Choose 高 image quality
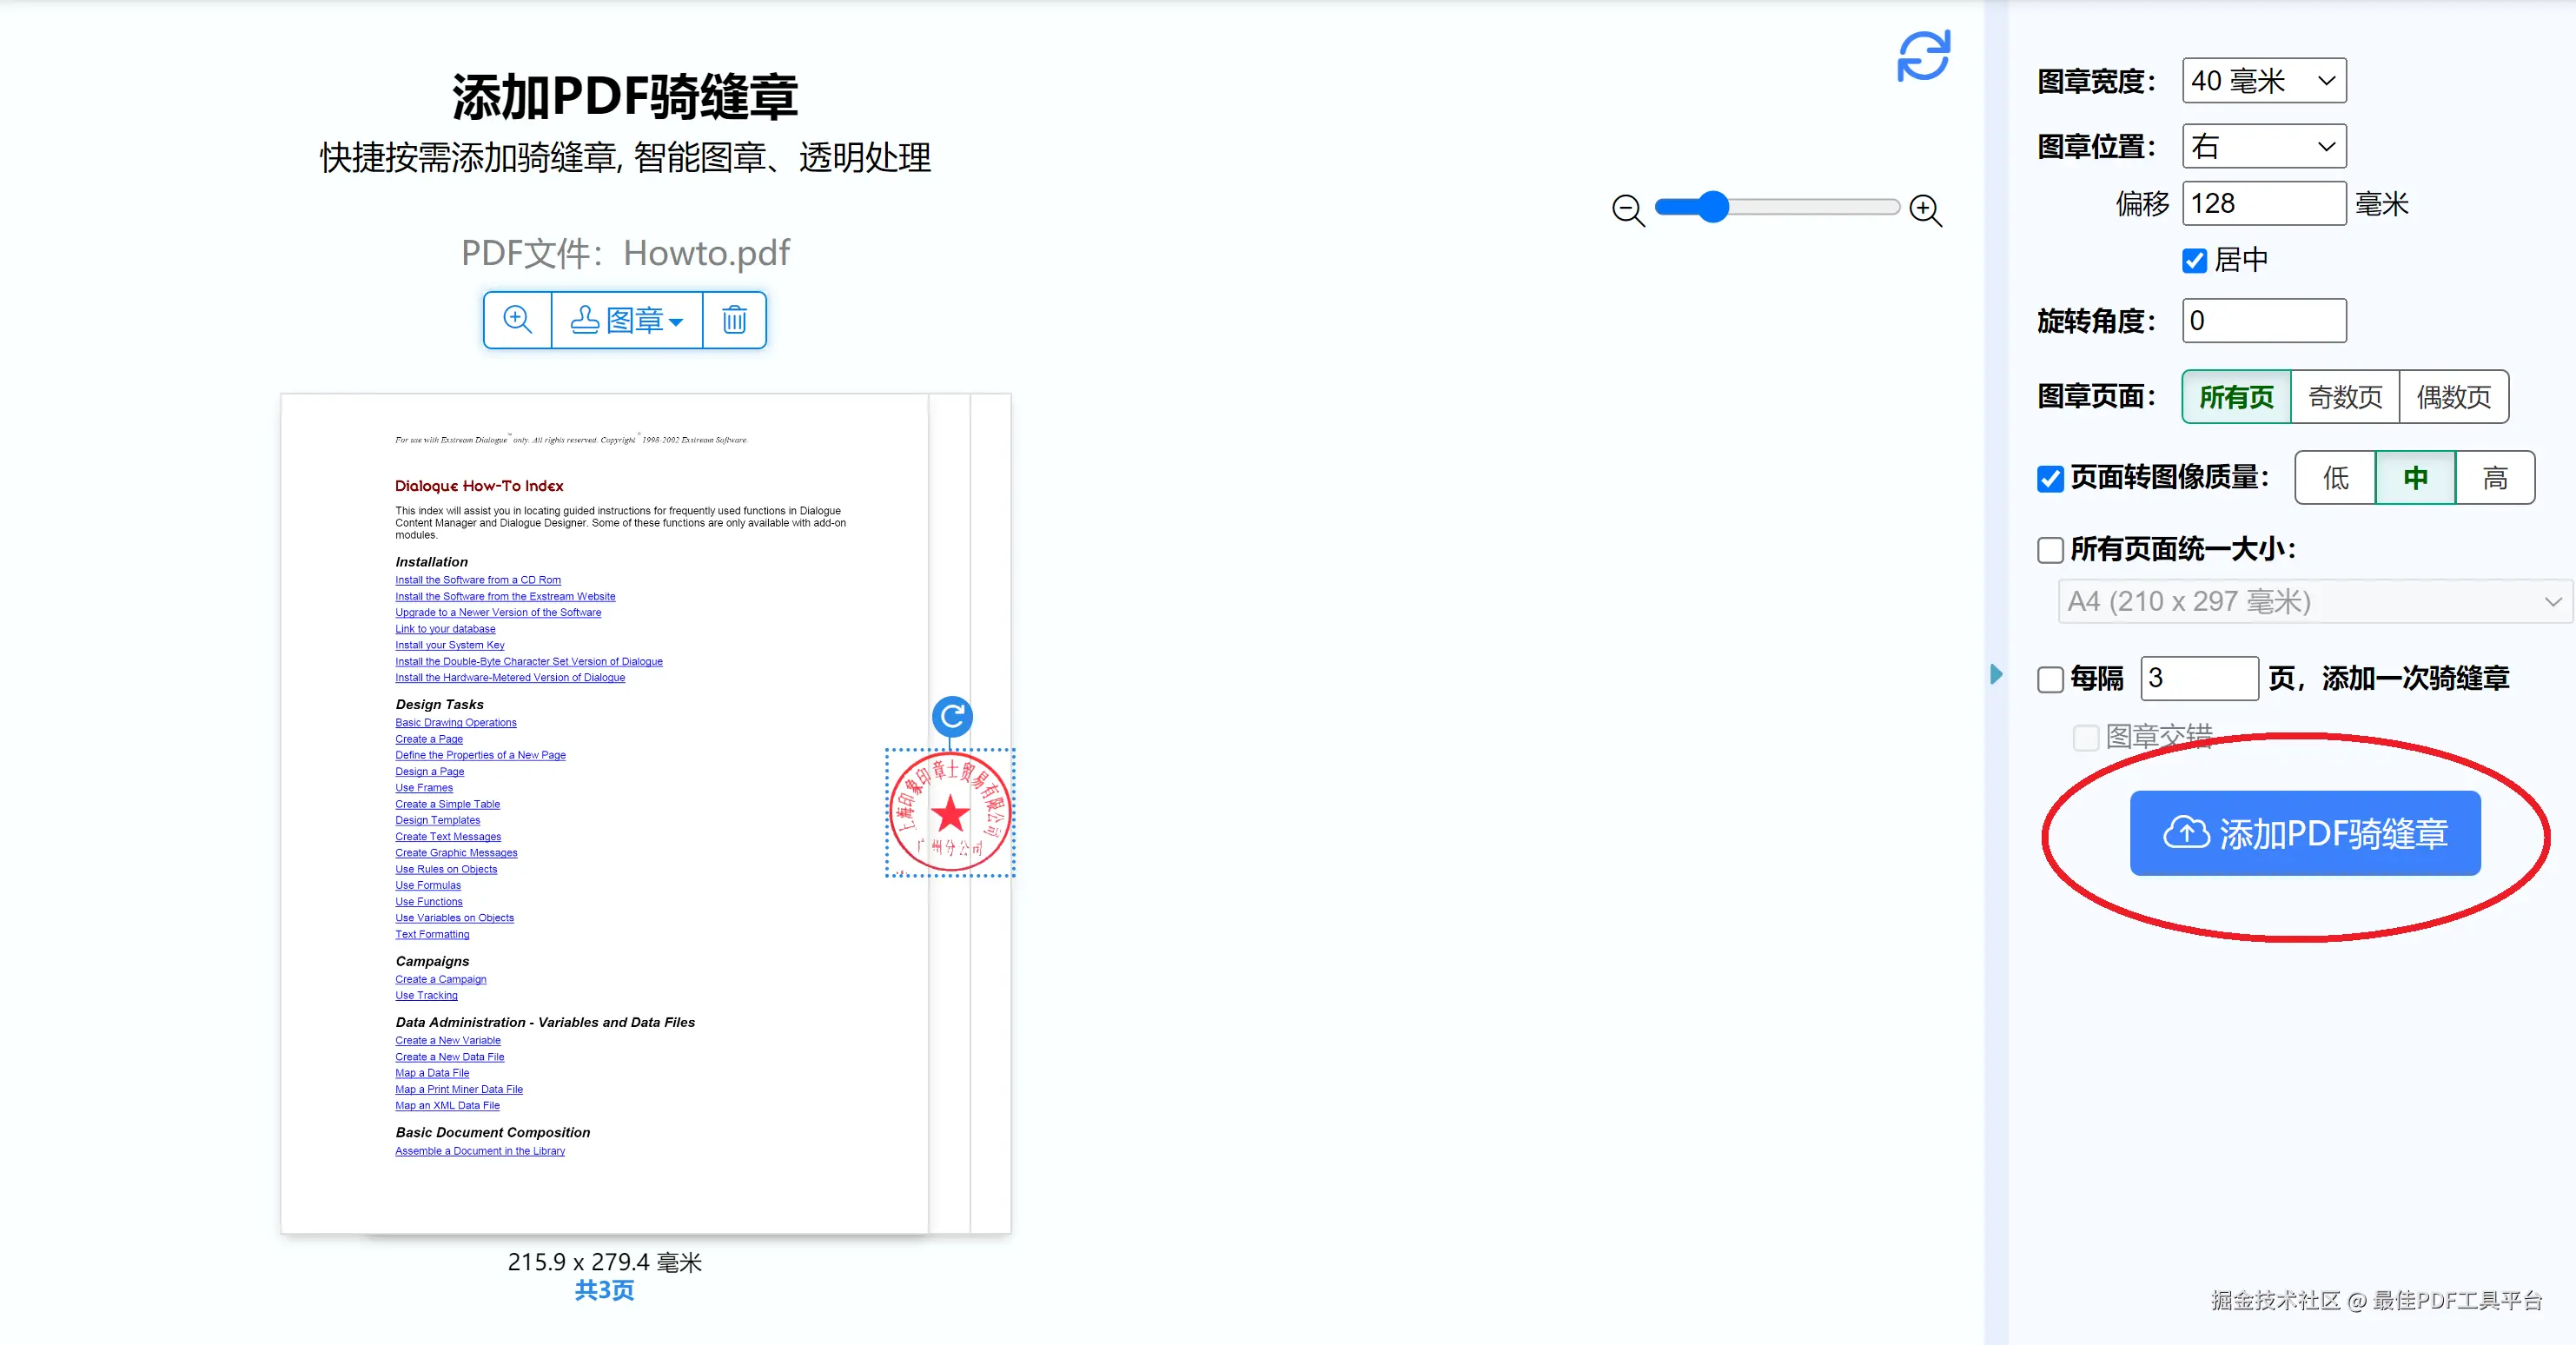Screen dimensions: 2576x1345 [x=2494, y=478]
